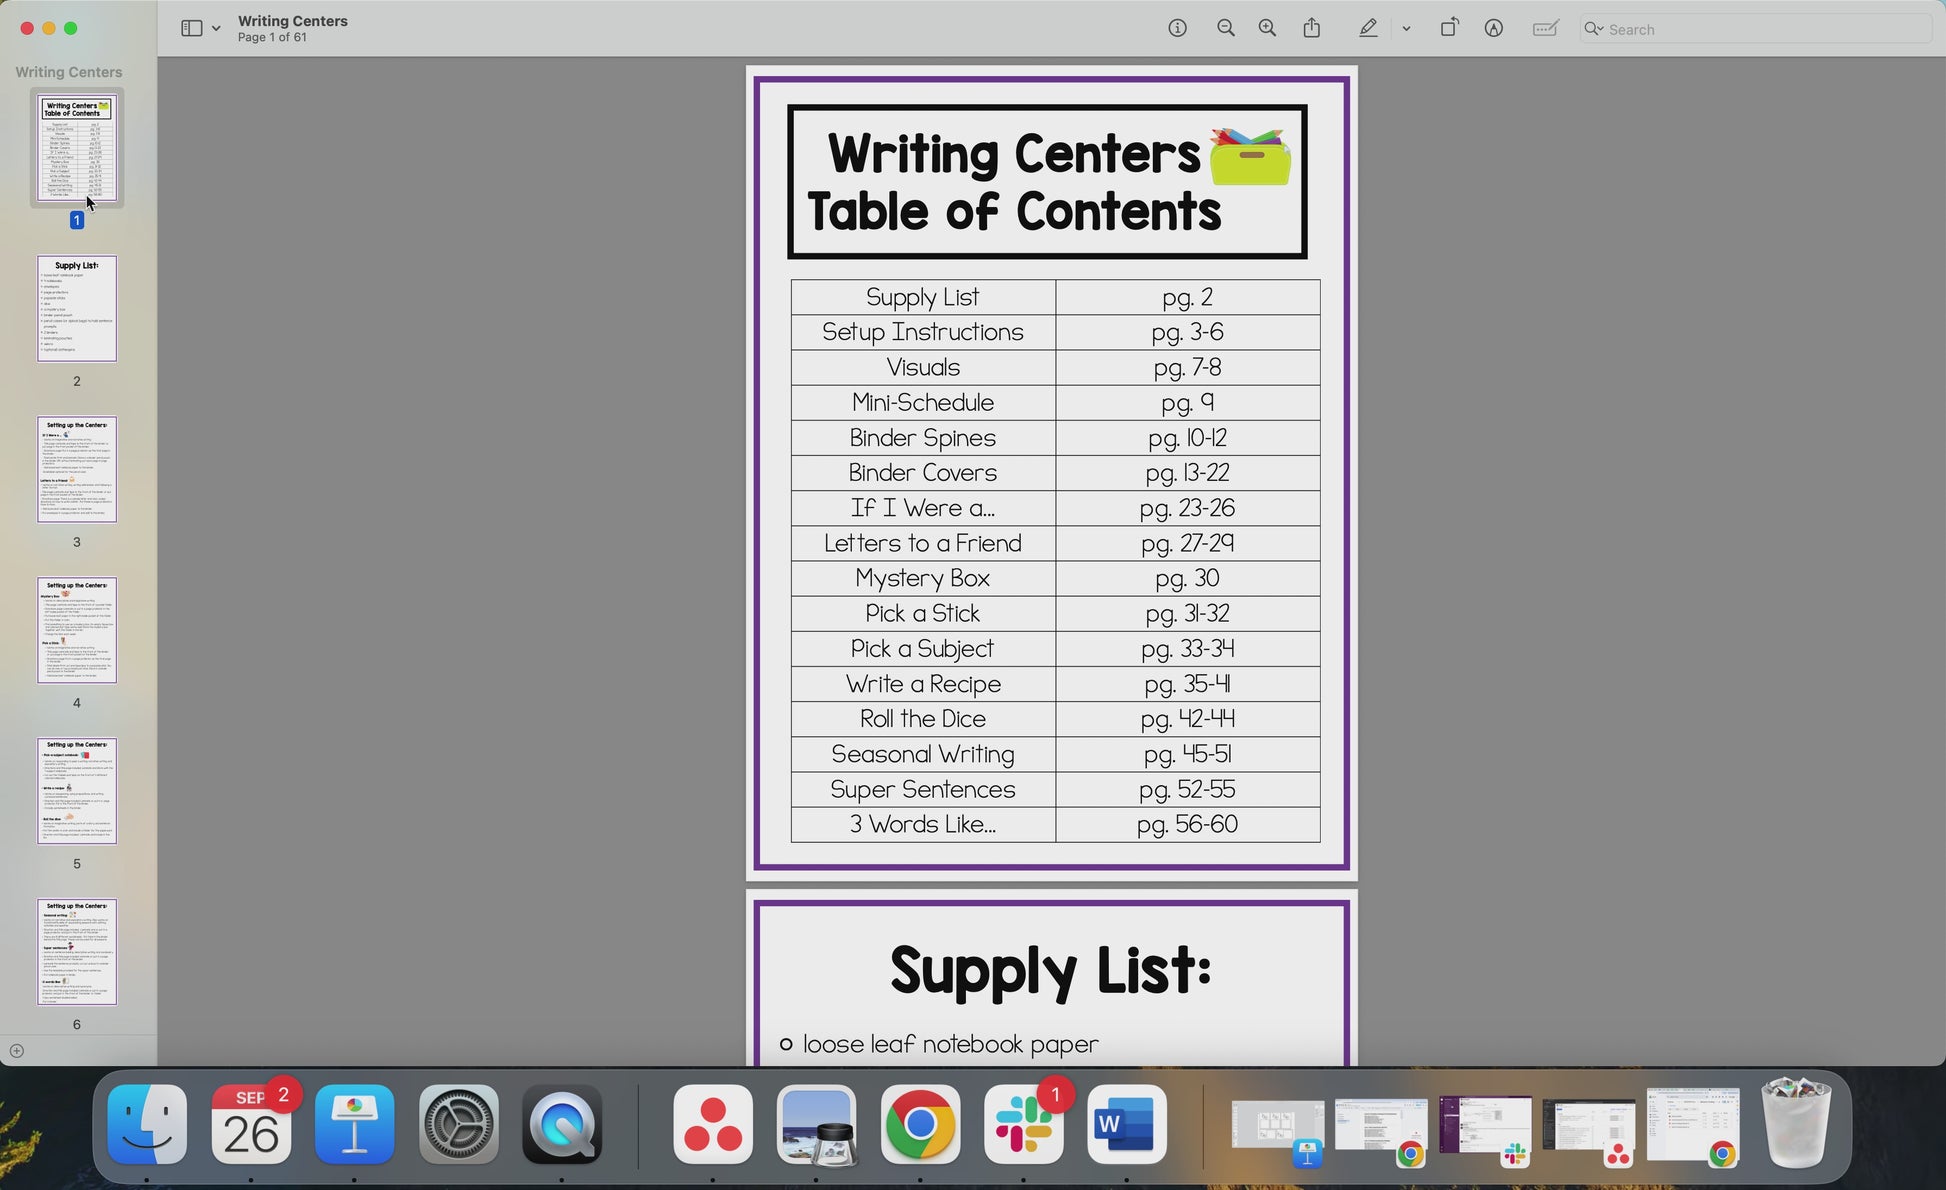Open the Share icon in toolbar
1946x1190 pixels.
click(x=1312, y=29)
